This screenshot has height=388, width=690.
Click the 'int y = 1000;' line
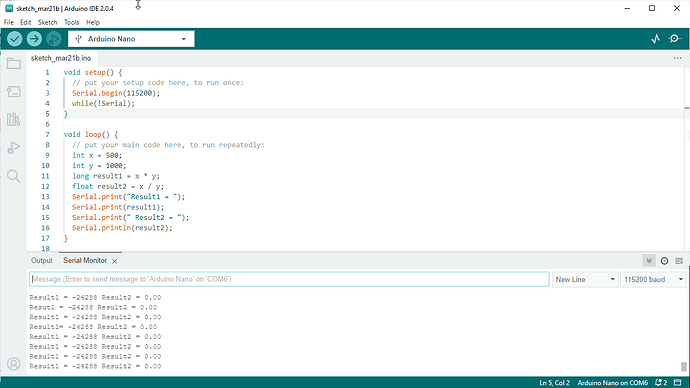pos(99,166)
